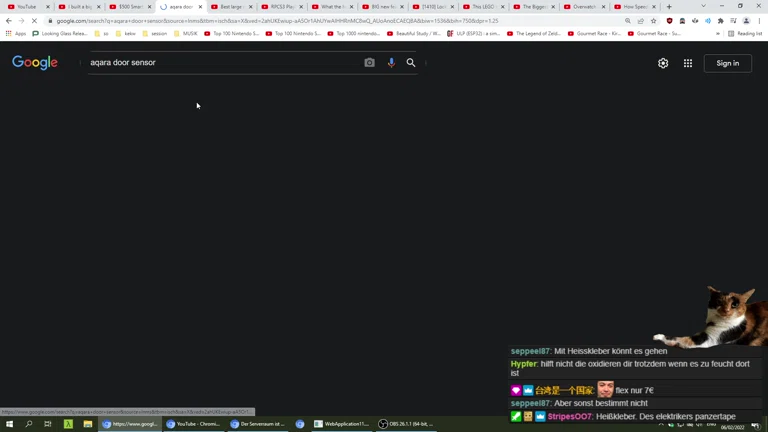Click the address bar URL
This screenshot has width=768, height=432.
click(x=277, y=21)
